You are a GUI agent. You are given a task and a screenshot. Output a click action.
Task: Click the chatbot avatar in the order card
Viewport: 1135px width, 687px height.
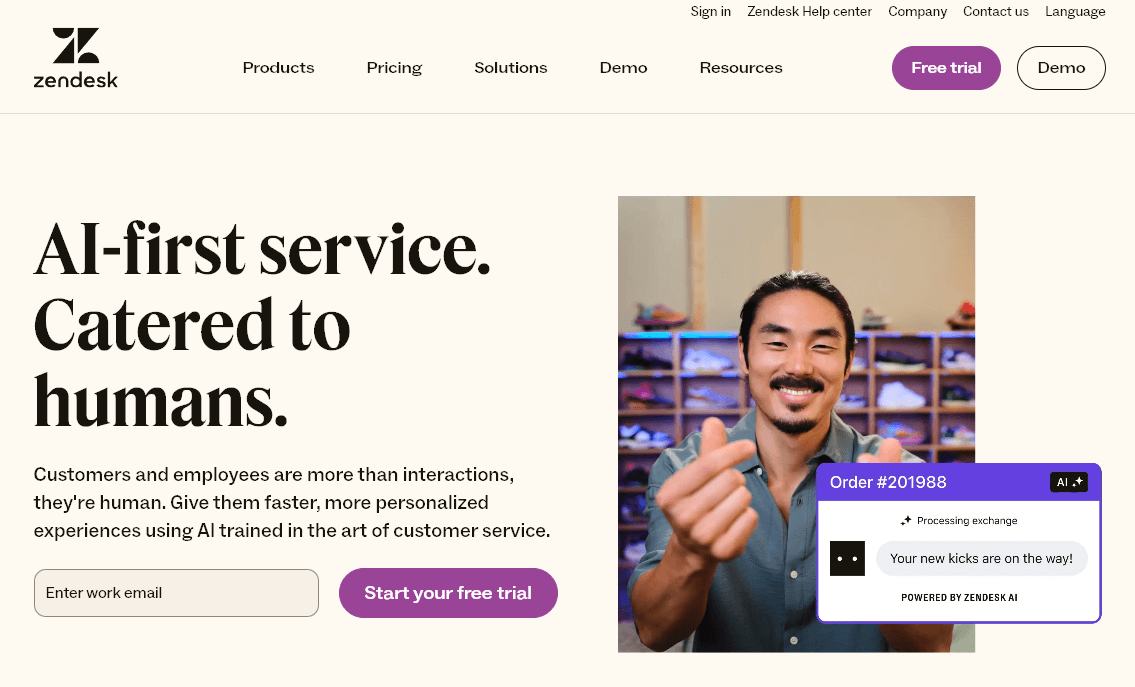(x=847, y=558)
